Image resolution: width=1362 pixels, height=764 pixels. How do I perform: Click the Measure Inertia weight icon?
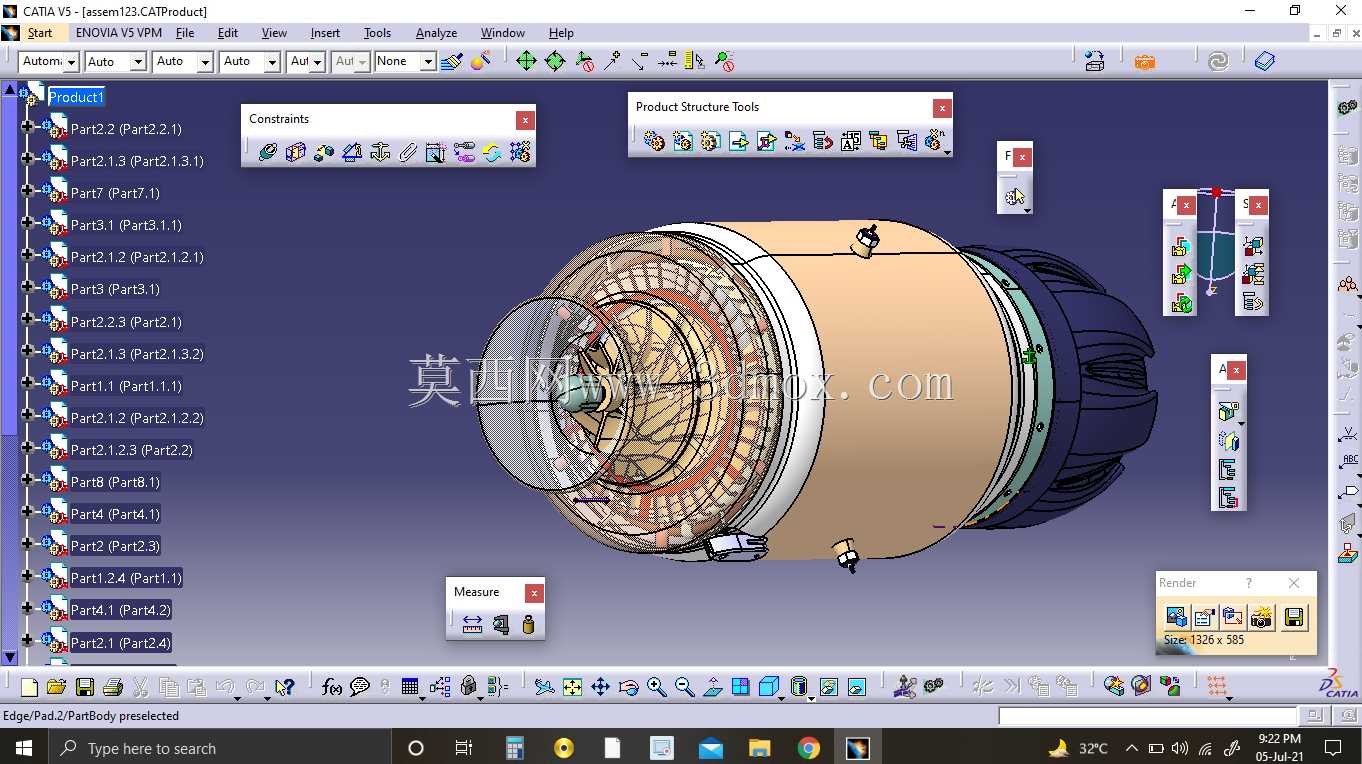(528, 625)
